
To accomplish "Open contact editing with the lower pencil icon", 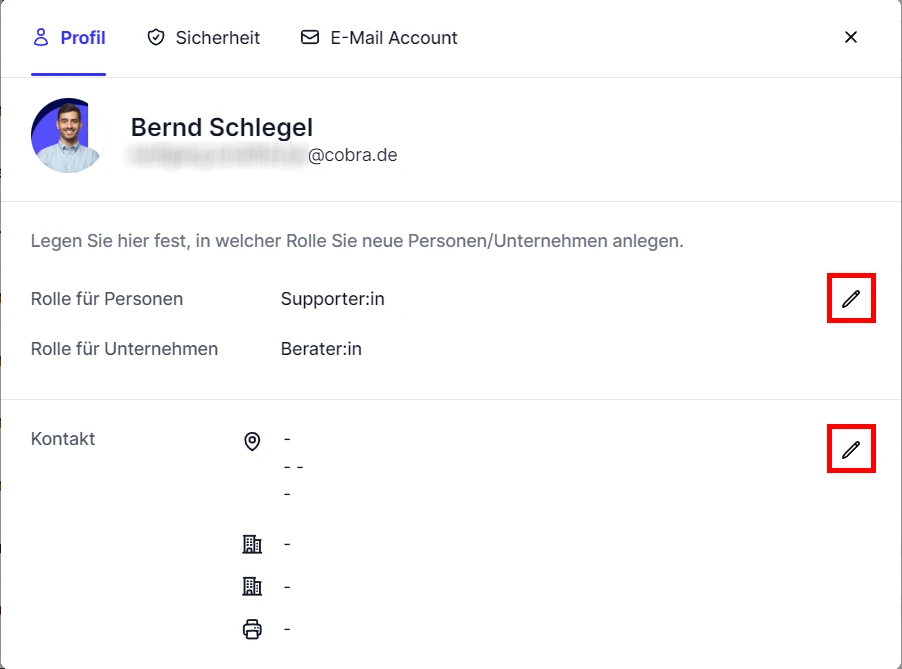I will click(x=850, y=449).
